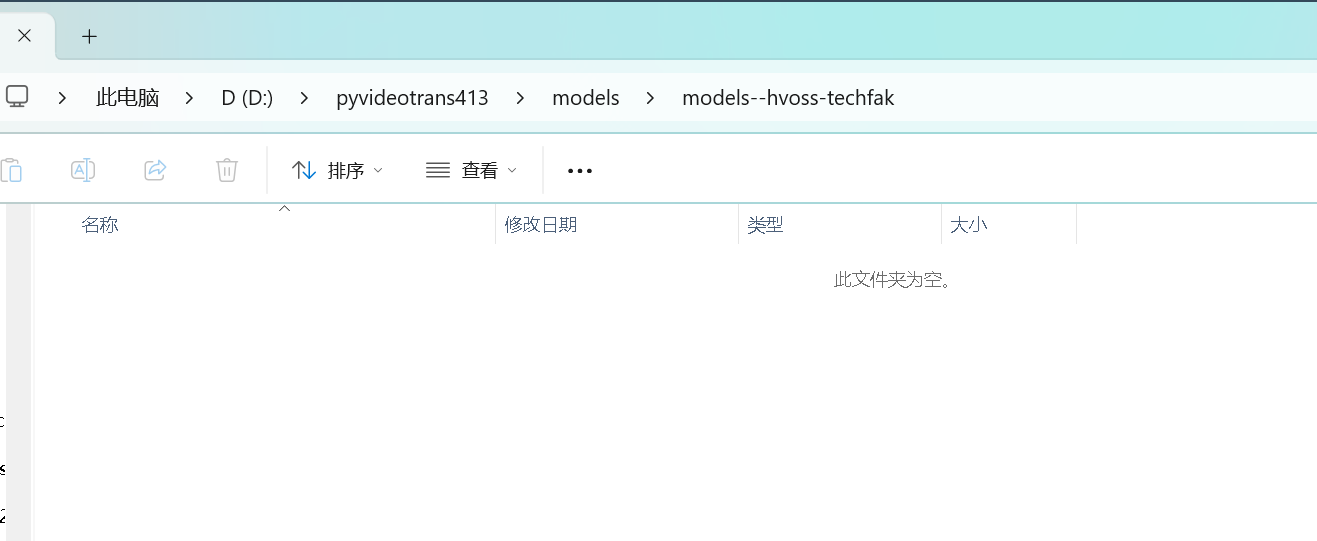Click the models--hvoss-techfak breadcrumb segment
Screen dimensions: 1317x541
point(788,98)
